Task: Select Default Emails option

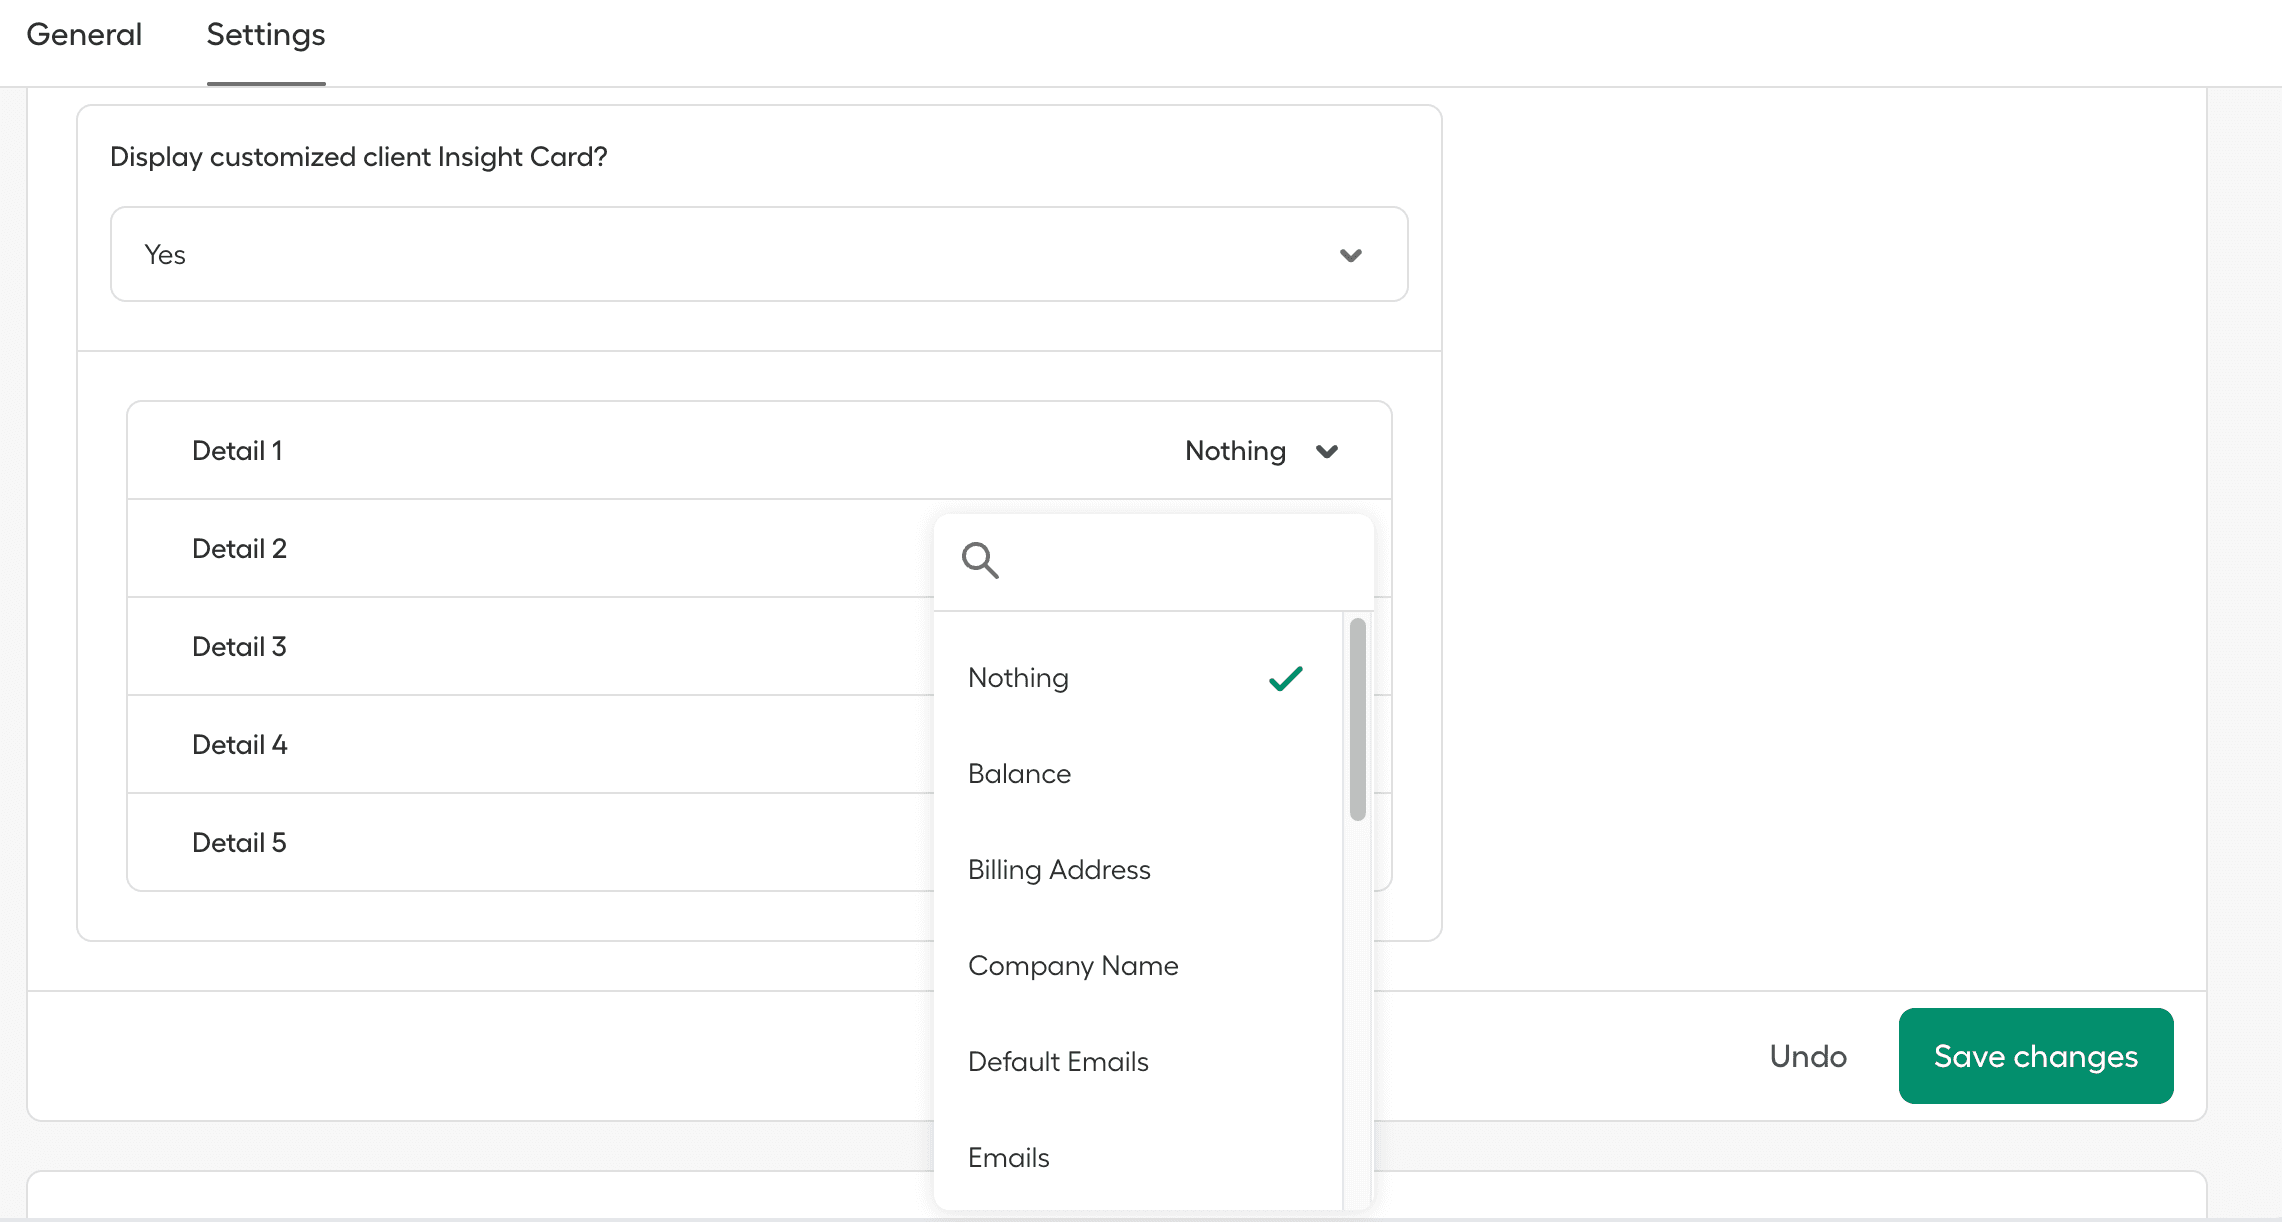Action: point(1058,1061)
